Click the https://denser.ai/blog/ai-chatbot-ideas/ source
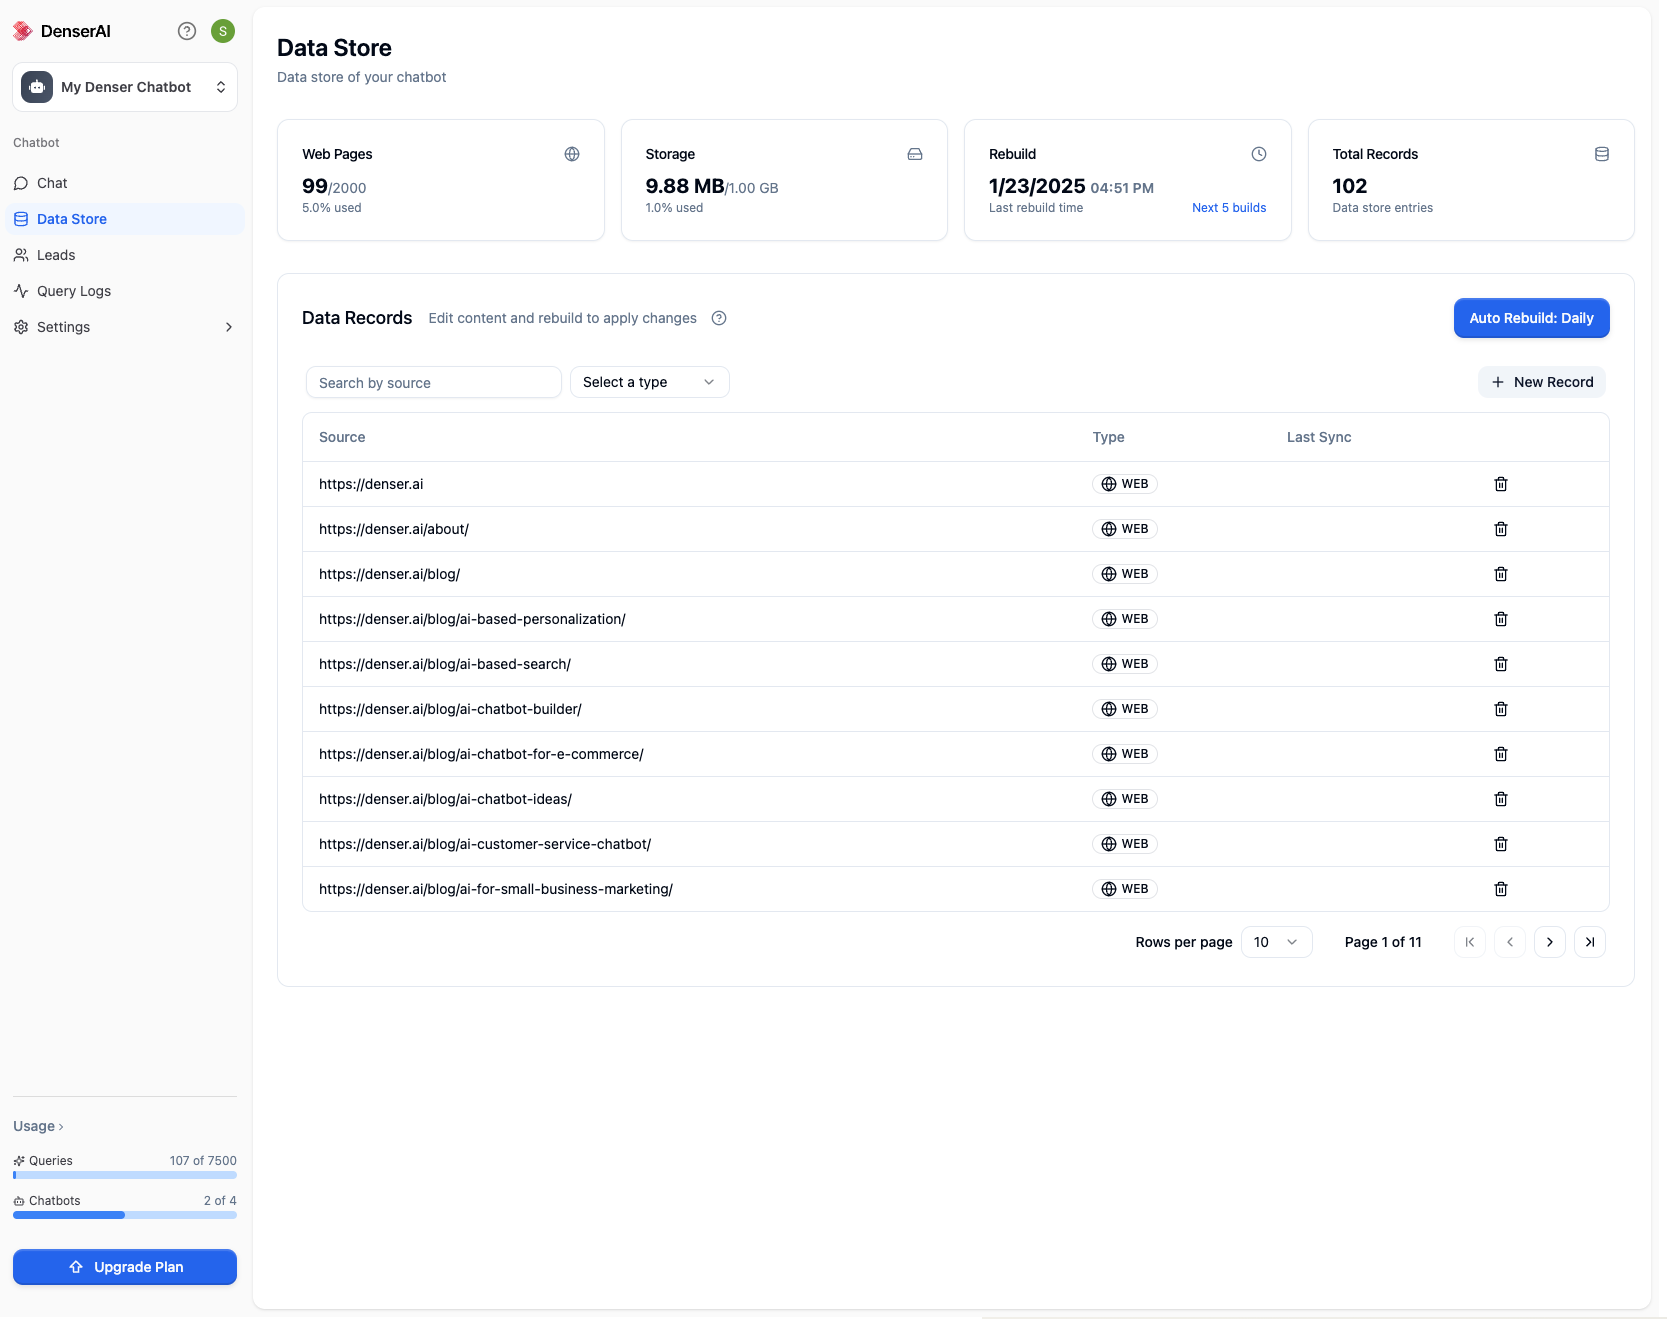This screenshot has width=1667, height=1319. (x=445, y=799)
